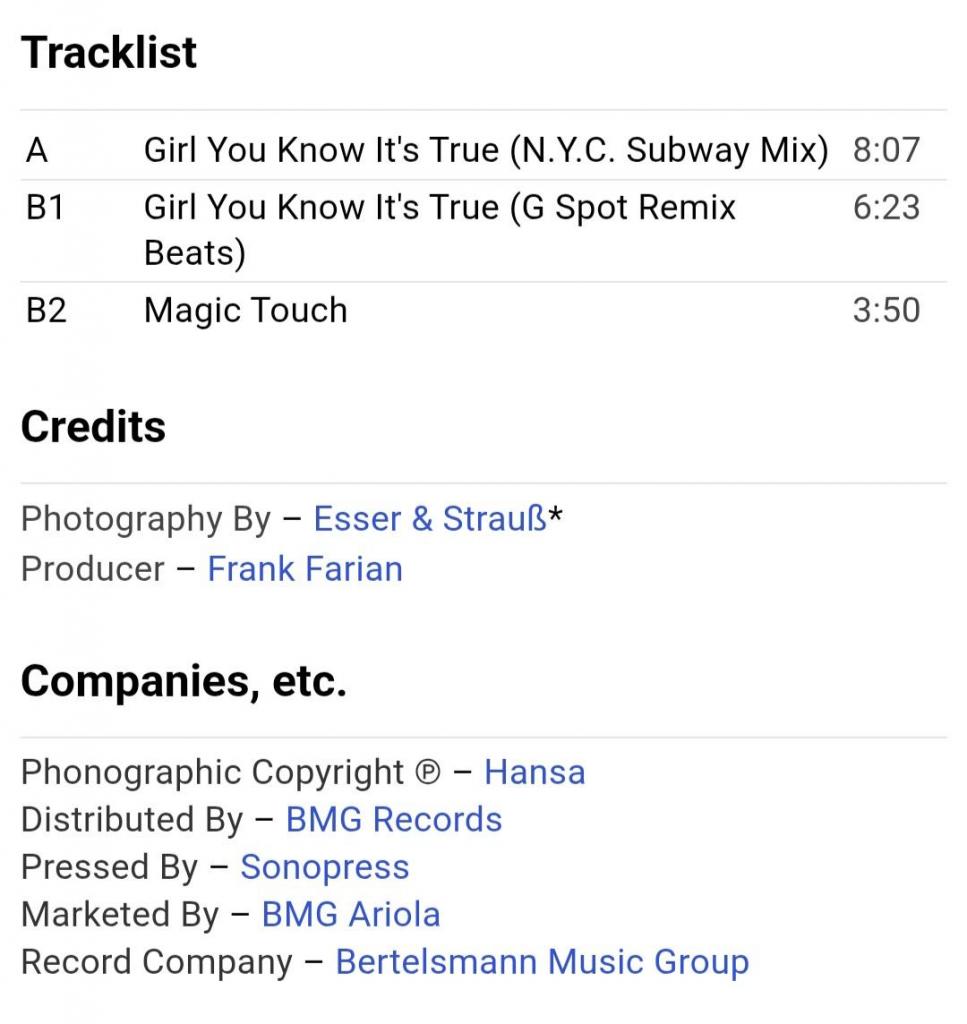Click the 6:23 track duration
This screenshot has width=967, height=1024.
885,208
